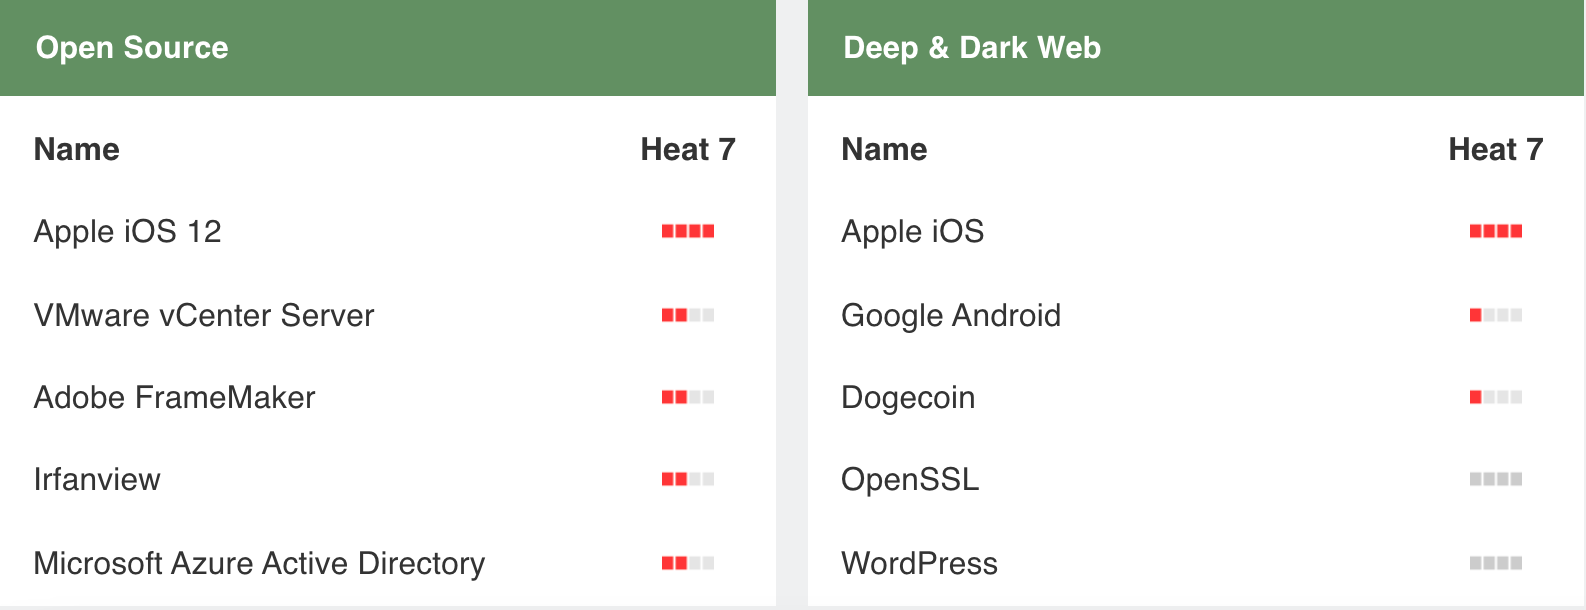
Task: Switch to the Deep & Dark Web section
Action: (x=971, y=46)
